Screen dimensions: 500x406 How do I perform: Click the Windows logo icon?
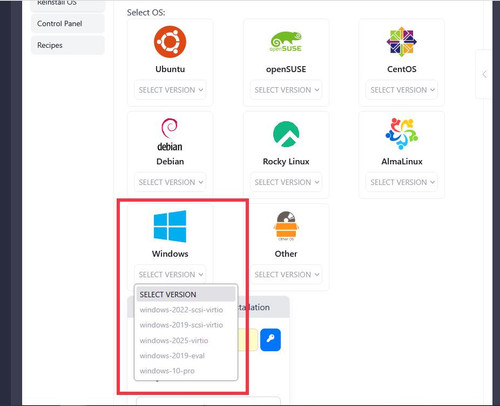pyautogui.click(x=170, y=226)
